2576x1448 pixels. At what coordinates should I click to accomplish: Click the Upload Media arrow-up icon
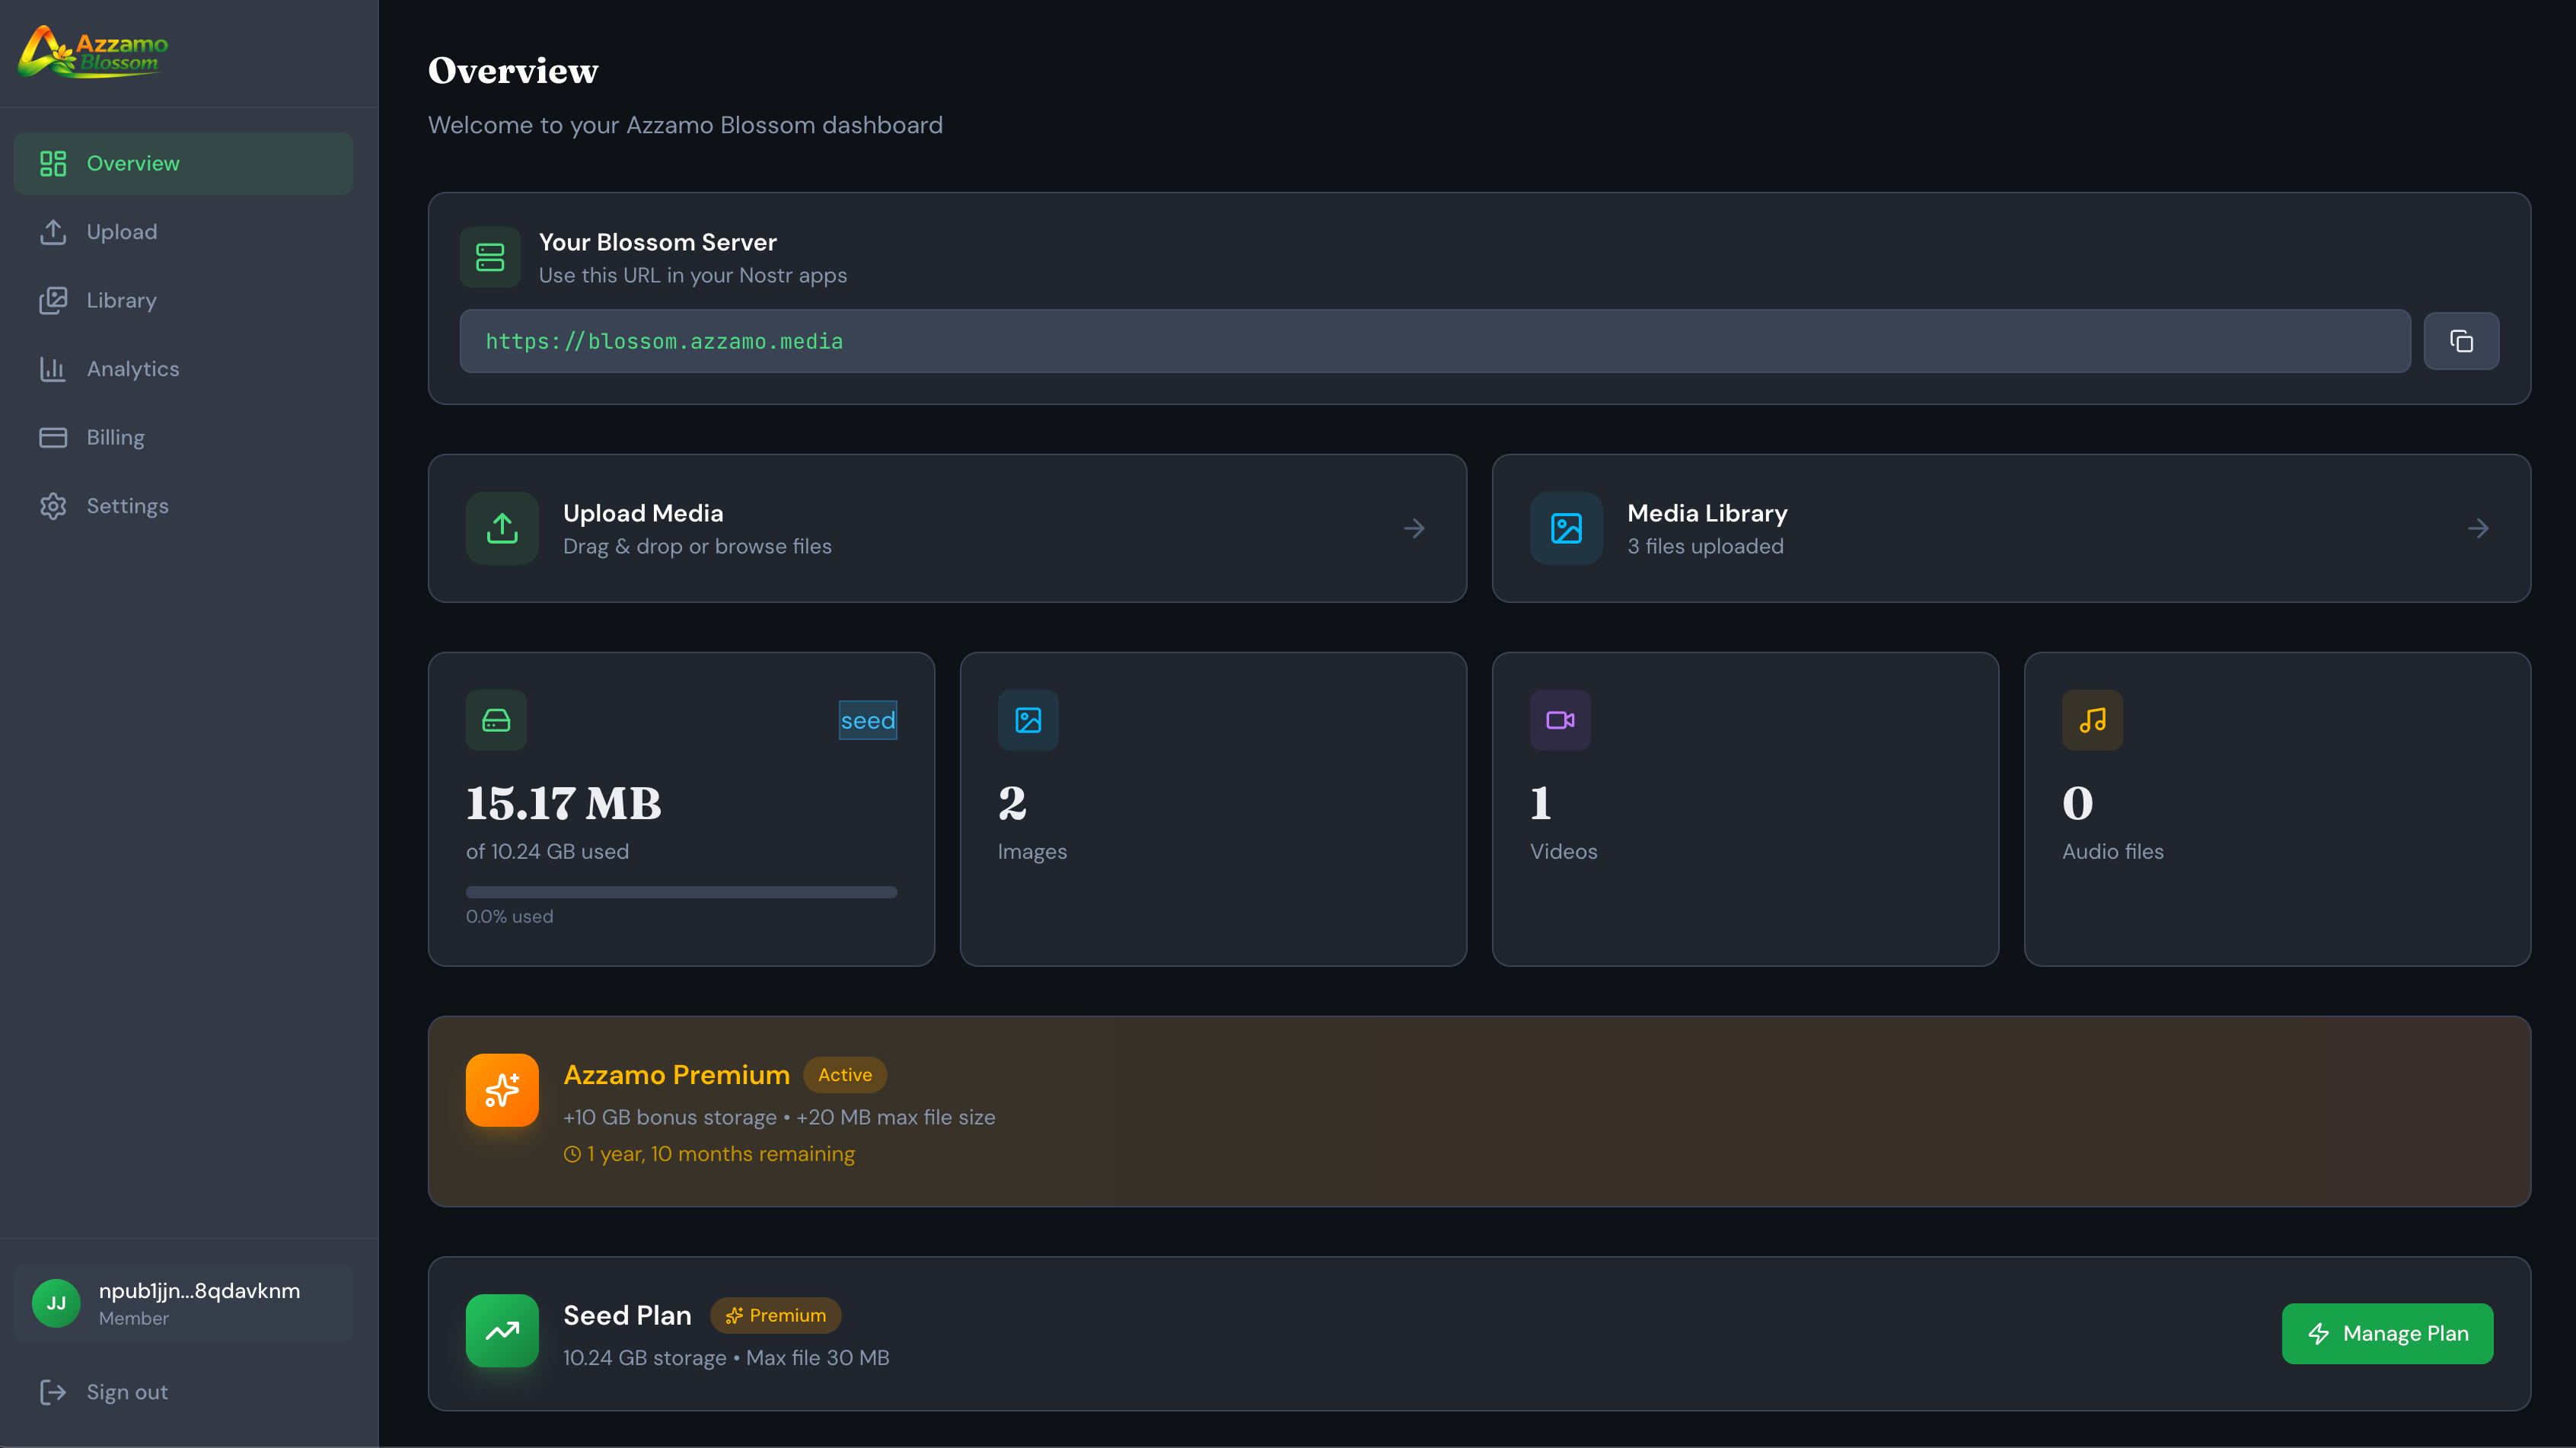point(502,528)
